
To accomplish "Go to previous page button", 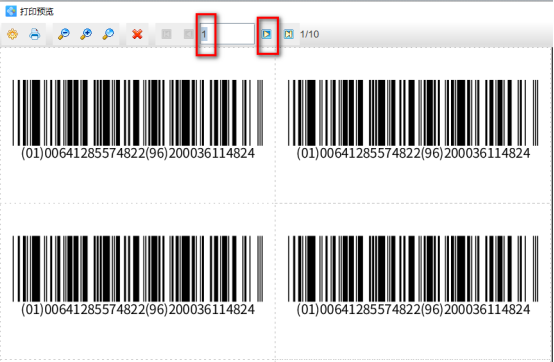I will pyautogui.click(x=188, y=34).
